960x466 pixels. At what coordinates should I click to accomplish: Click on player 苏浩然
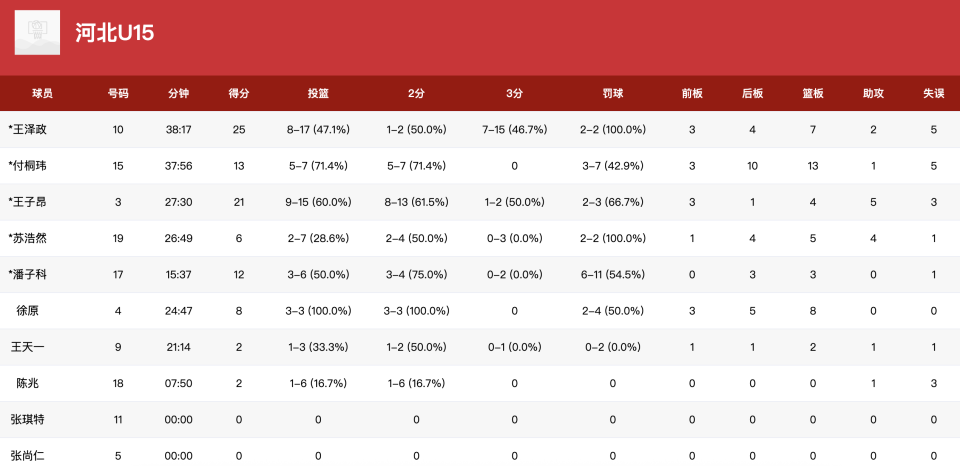tap(28, 238)
